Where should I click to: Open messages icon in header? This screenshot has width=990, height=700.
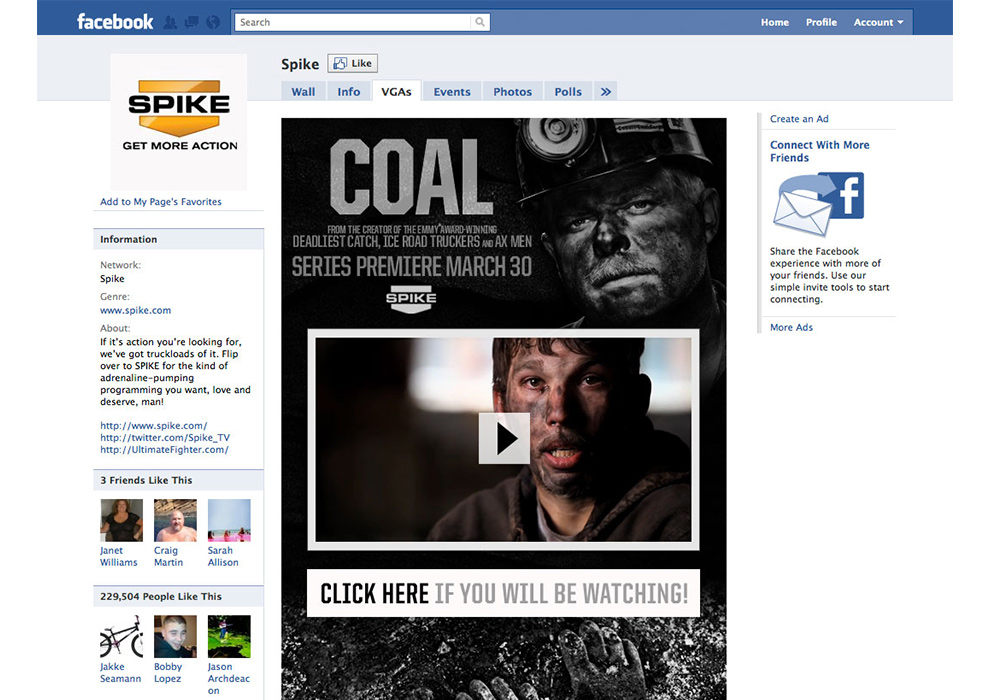pos(191,23)
